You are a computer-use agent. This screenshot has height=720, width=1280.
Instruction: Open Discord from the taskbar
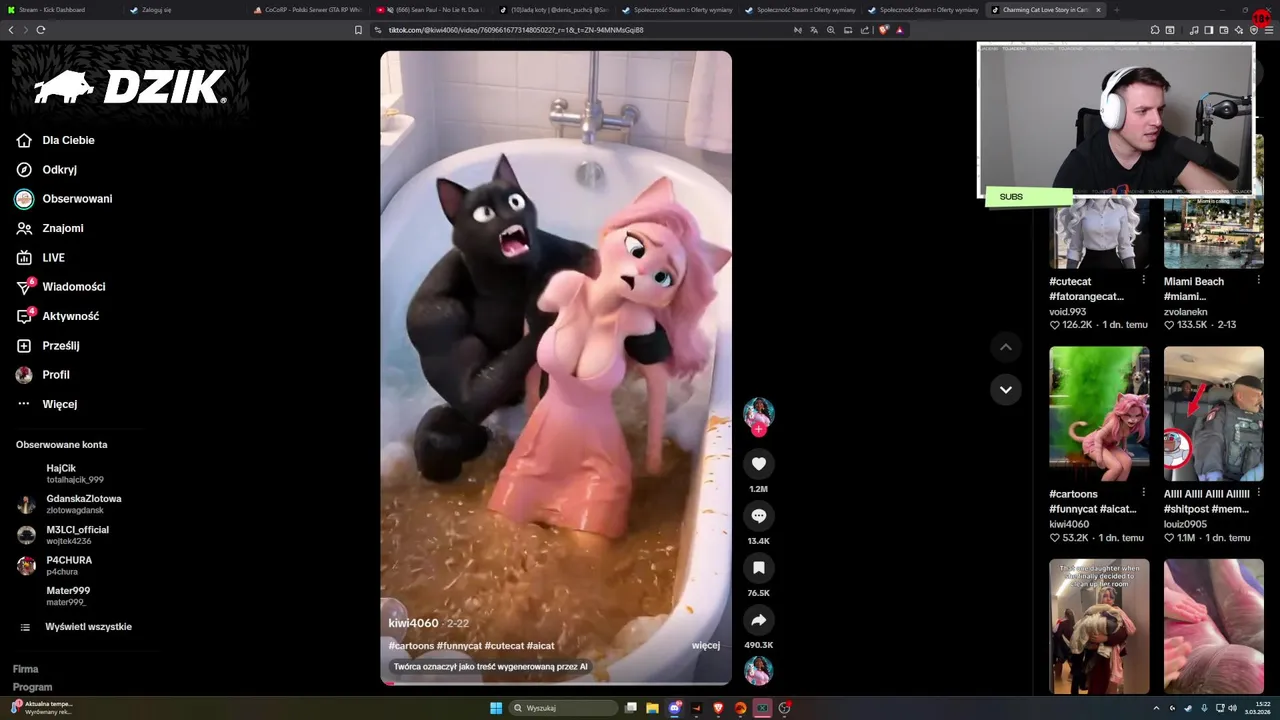point(675,708)
